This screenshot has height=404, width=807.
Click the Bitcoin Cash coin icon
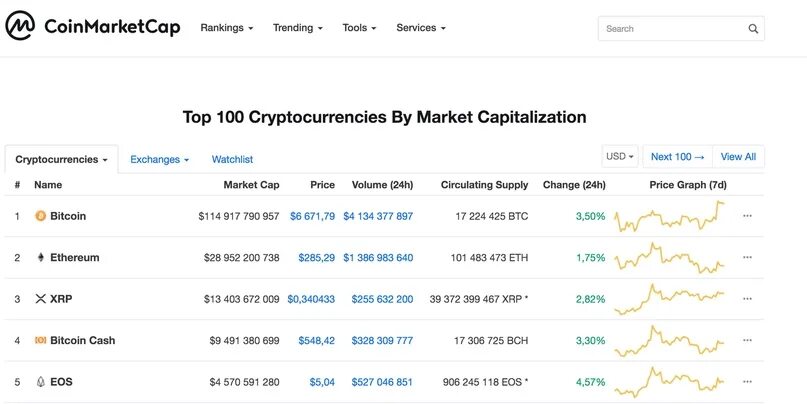pos(41,340)
